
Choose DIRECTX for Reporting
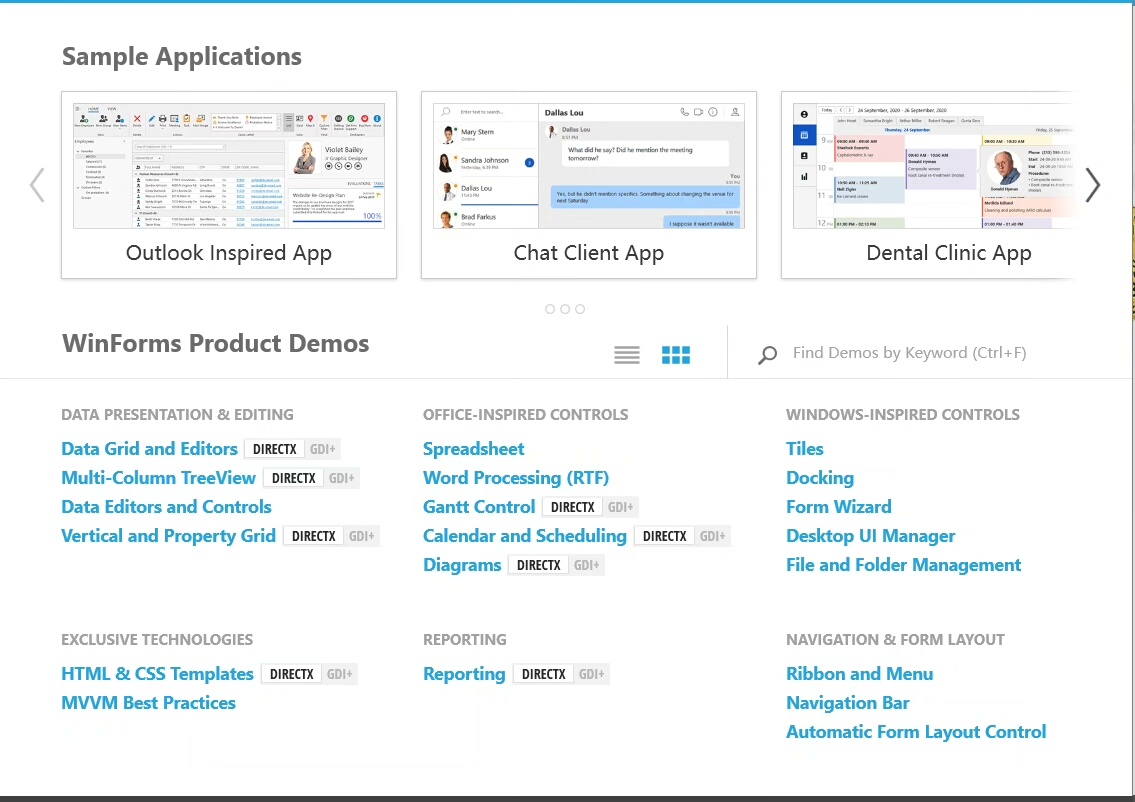pos(544,674)
